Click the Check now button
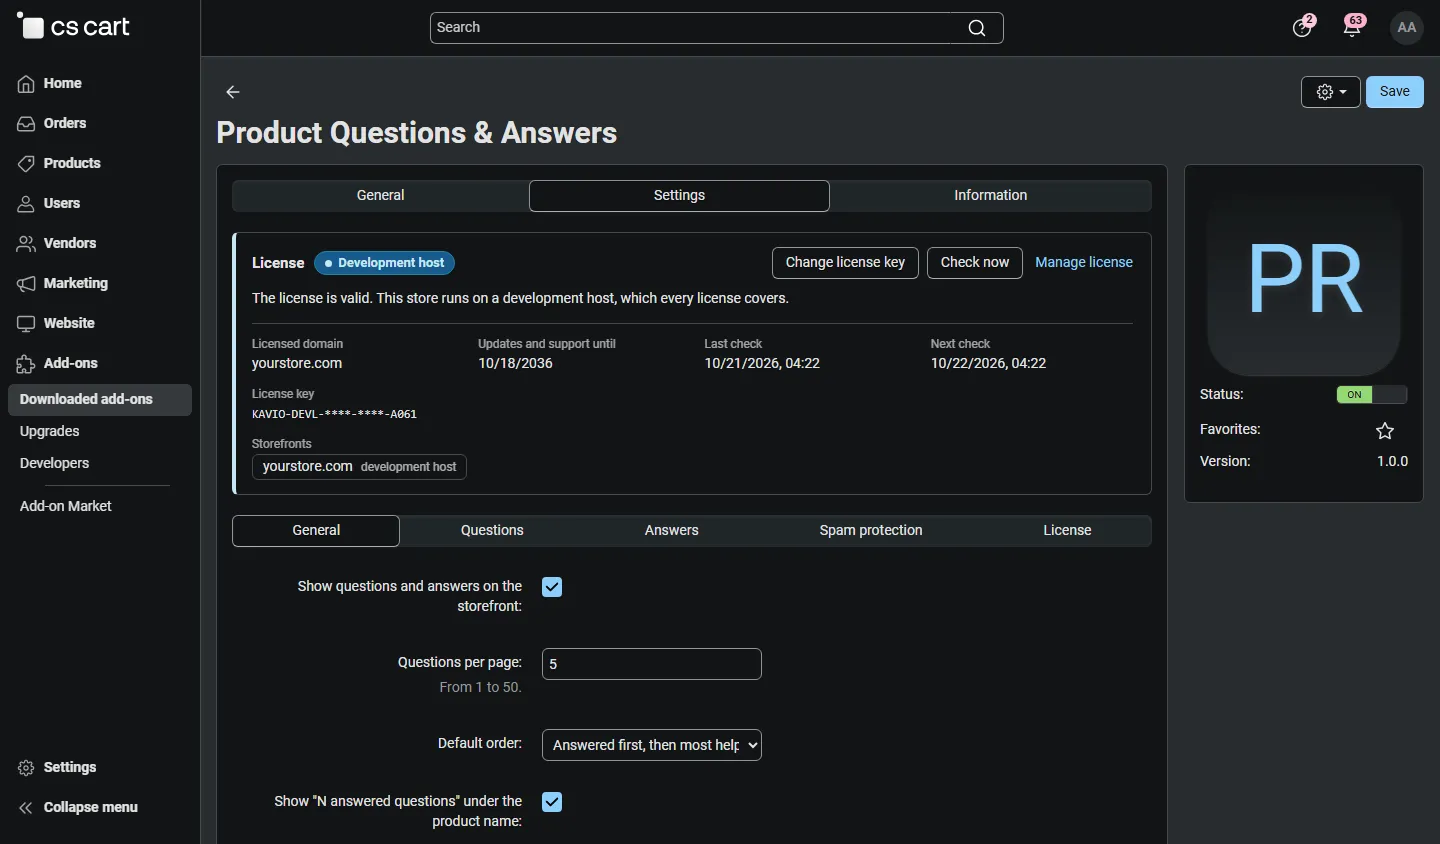This screenshot has width=1440, height=844. point(975,263)
